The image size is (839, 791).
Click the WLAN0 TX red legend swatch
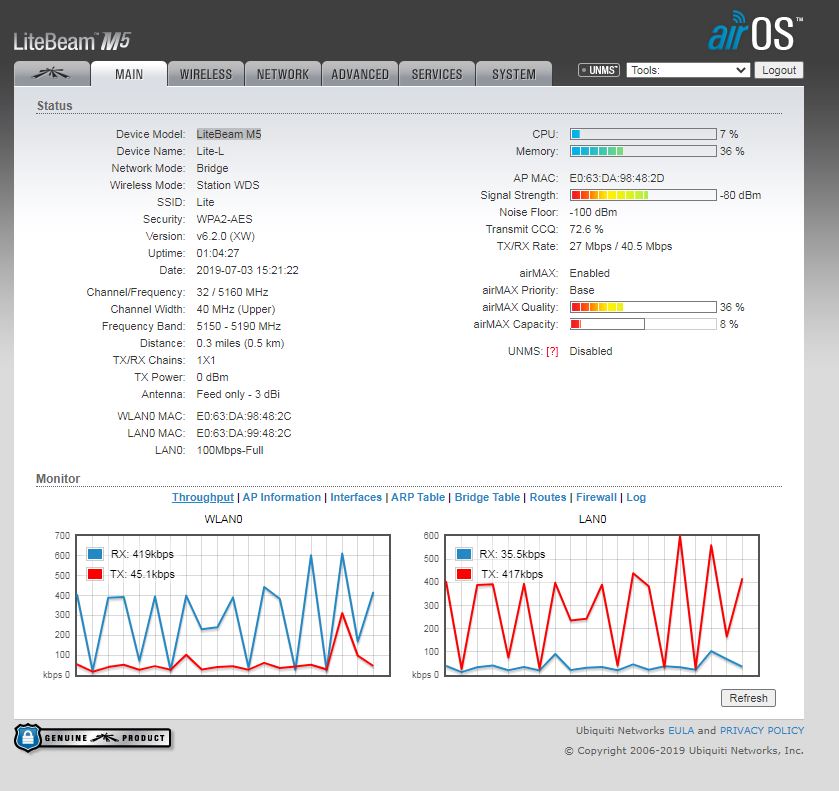(95, 574)
